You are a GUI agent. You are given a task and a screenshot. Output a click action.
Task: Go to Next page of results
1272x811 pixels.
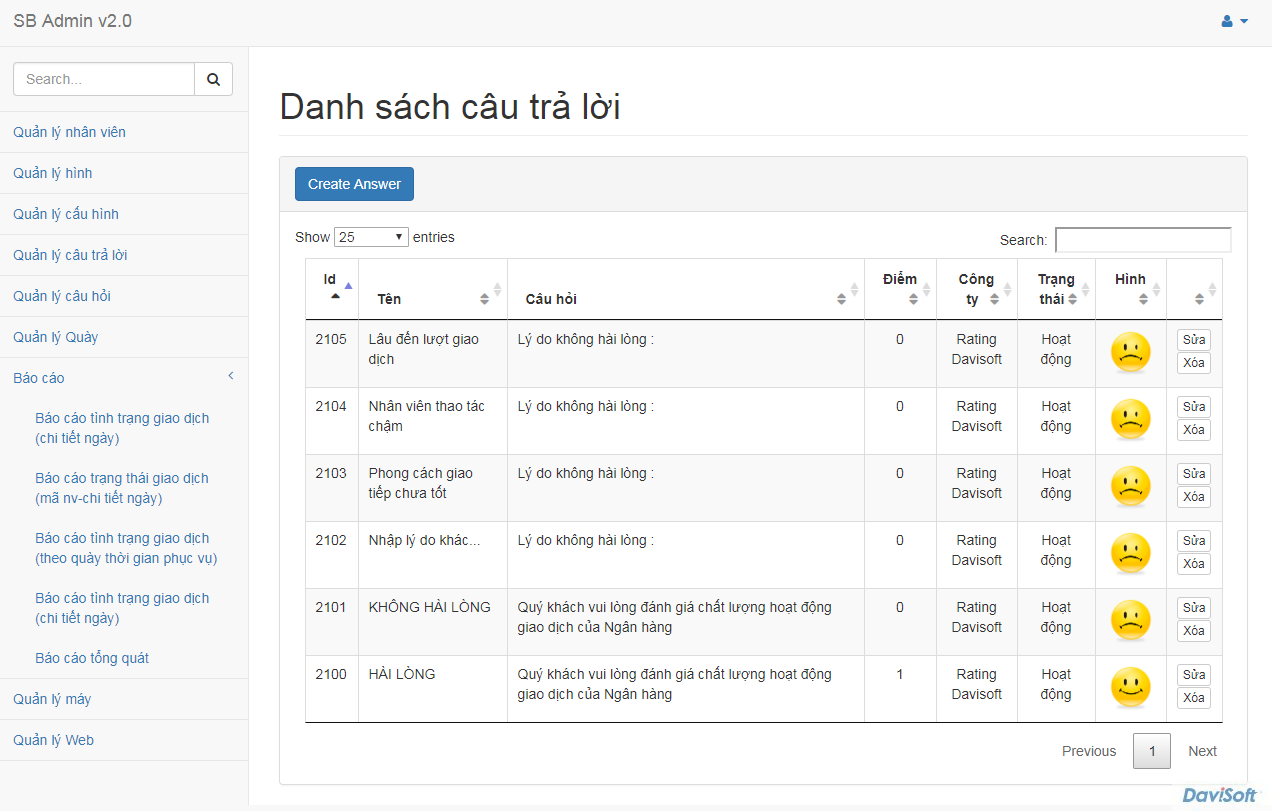tap(1202, 751)
